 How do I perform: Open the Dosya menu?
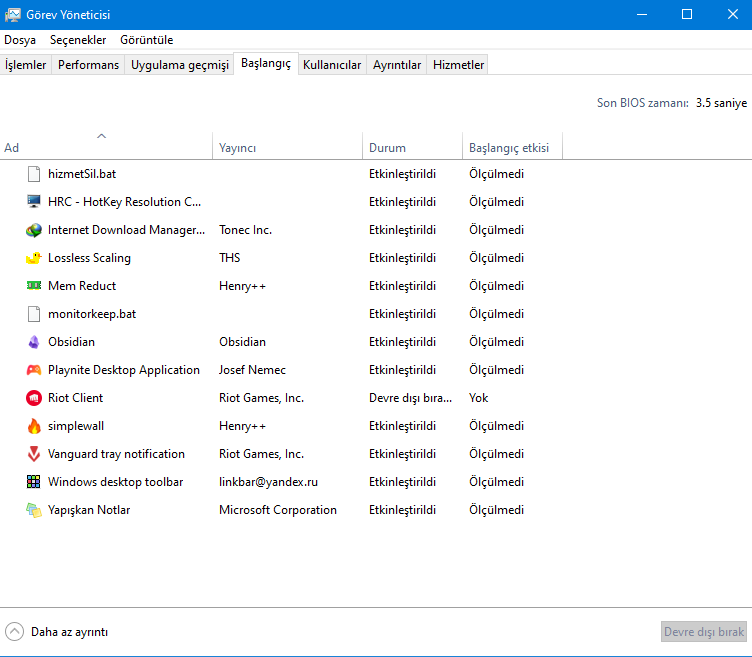(20, 40)
